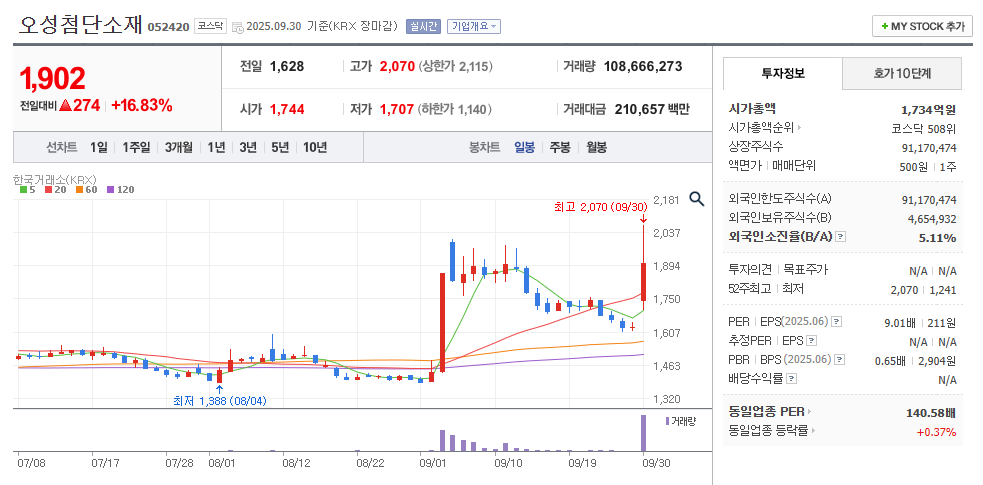Switch candle chart to 월봉
The height and width of the screenshot is (485, 983).
[x=596, y=148]
